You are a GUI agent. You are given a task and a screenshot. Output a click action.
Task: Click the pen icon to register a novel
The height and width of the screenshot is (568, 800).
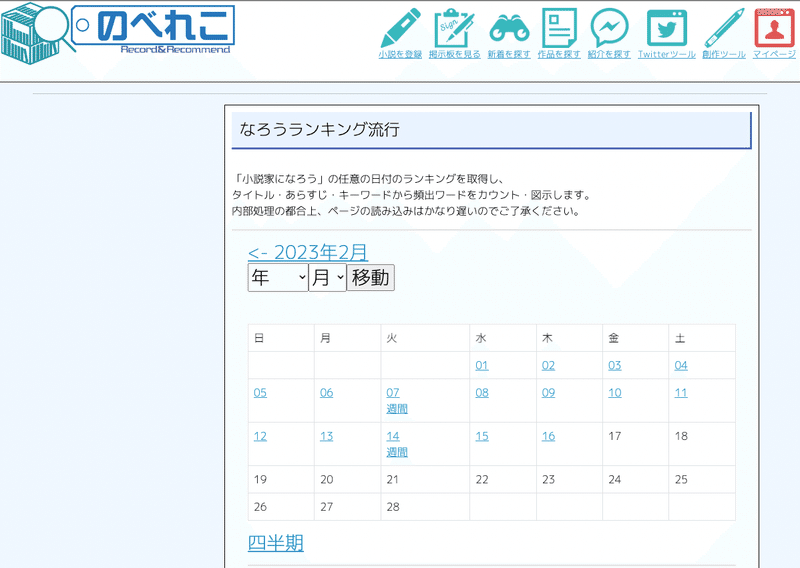point(401,28)
